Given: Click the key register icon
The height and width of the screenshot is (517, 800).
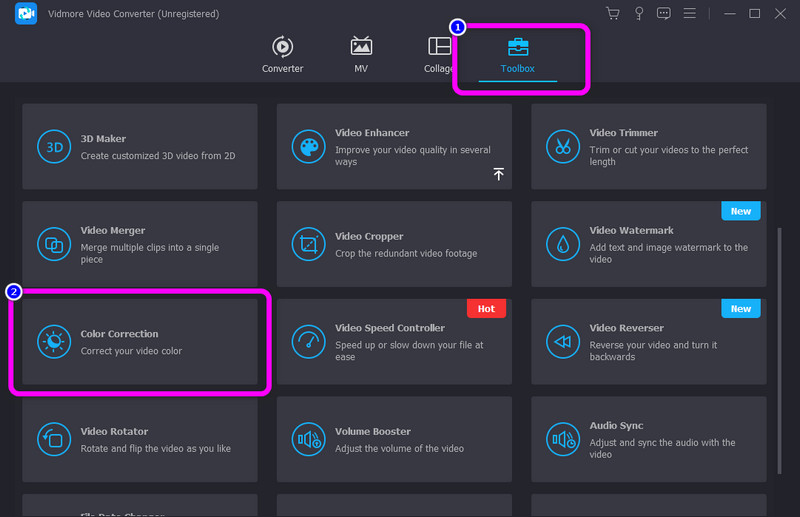Looking at the screenshot, I should point(638,13).
